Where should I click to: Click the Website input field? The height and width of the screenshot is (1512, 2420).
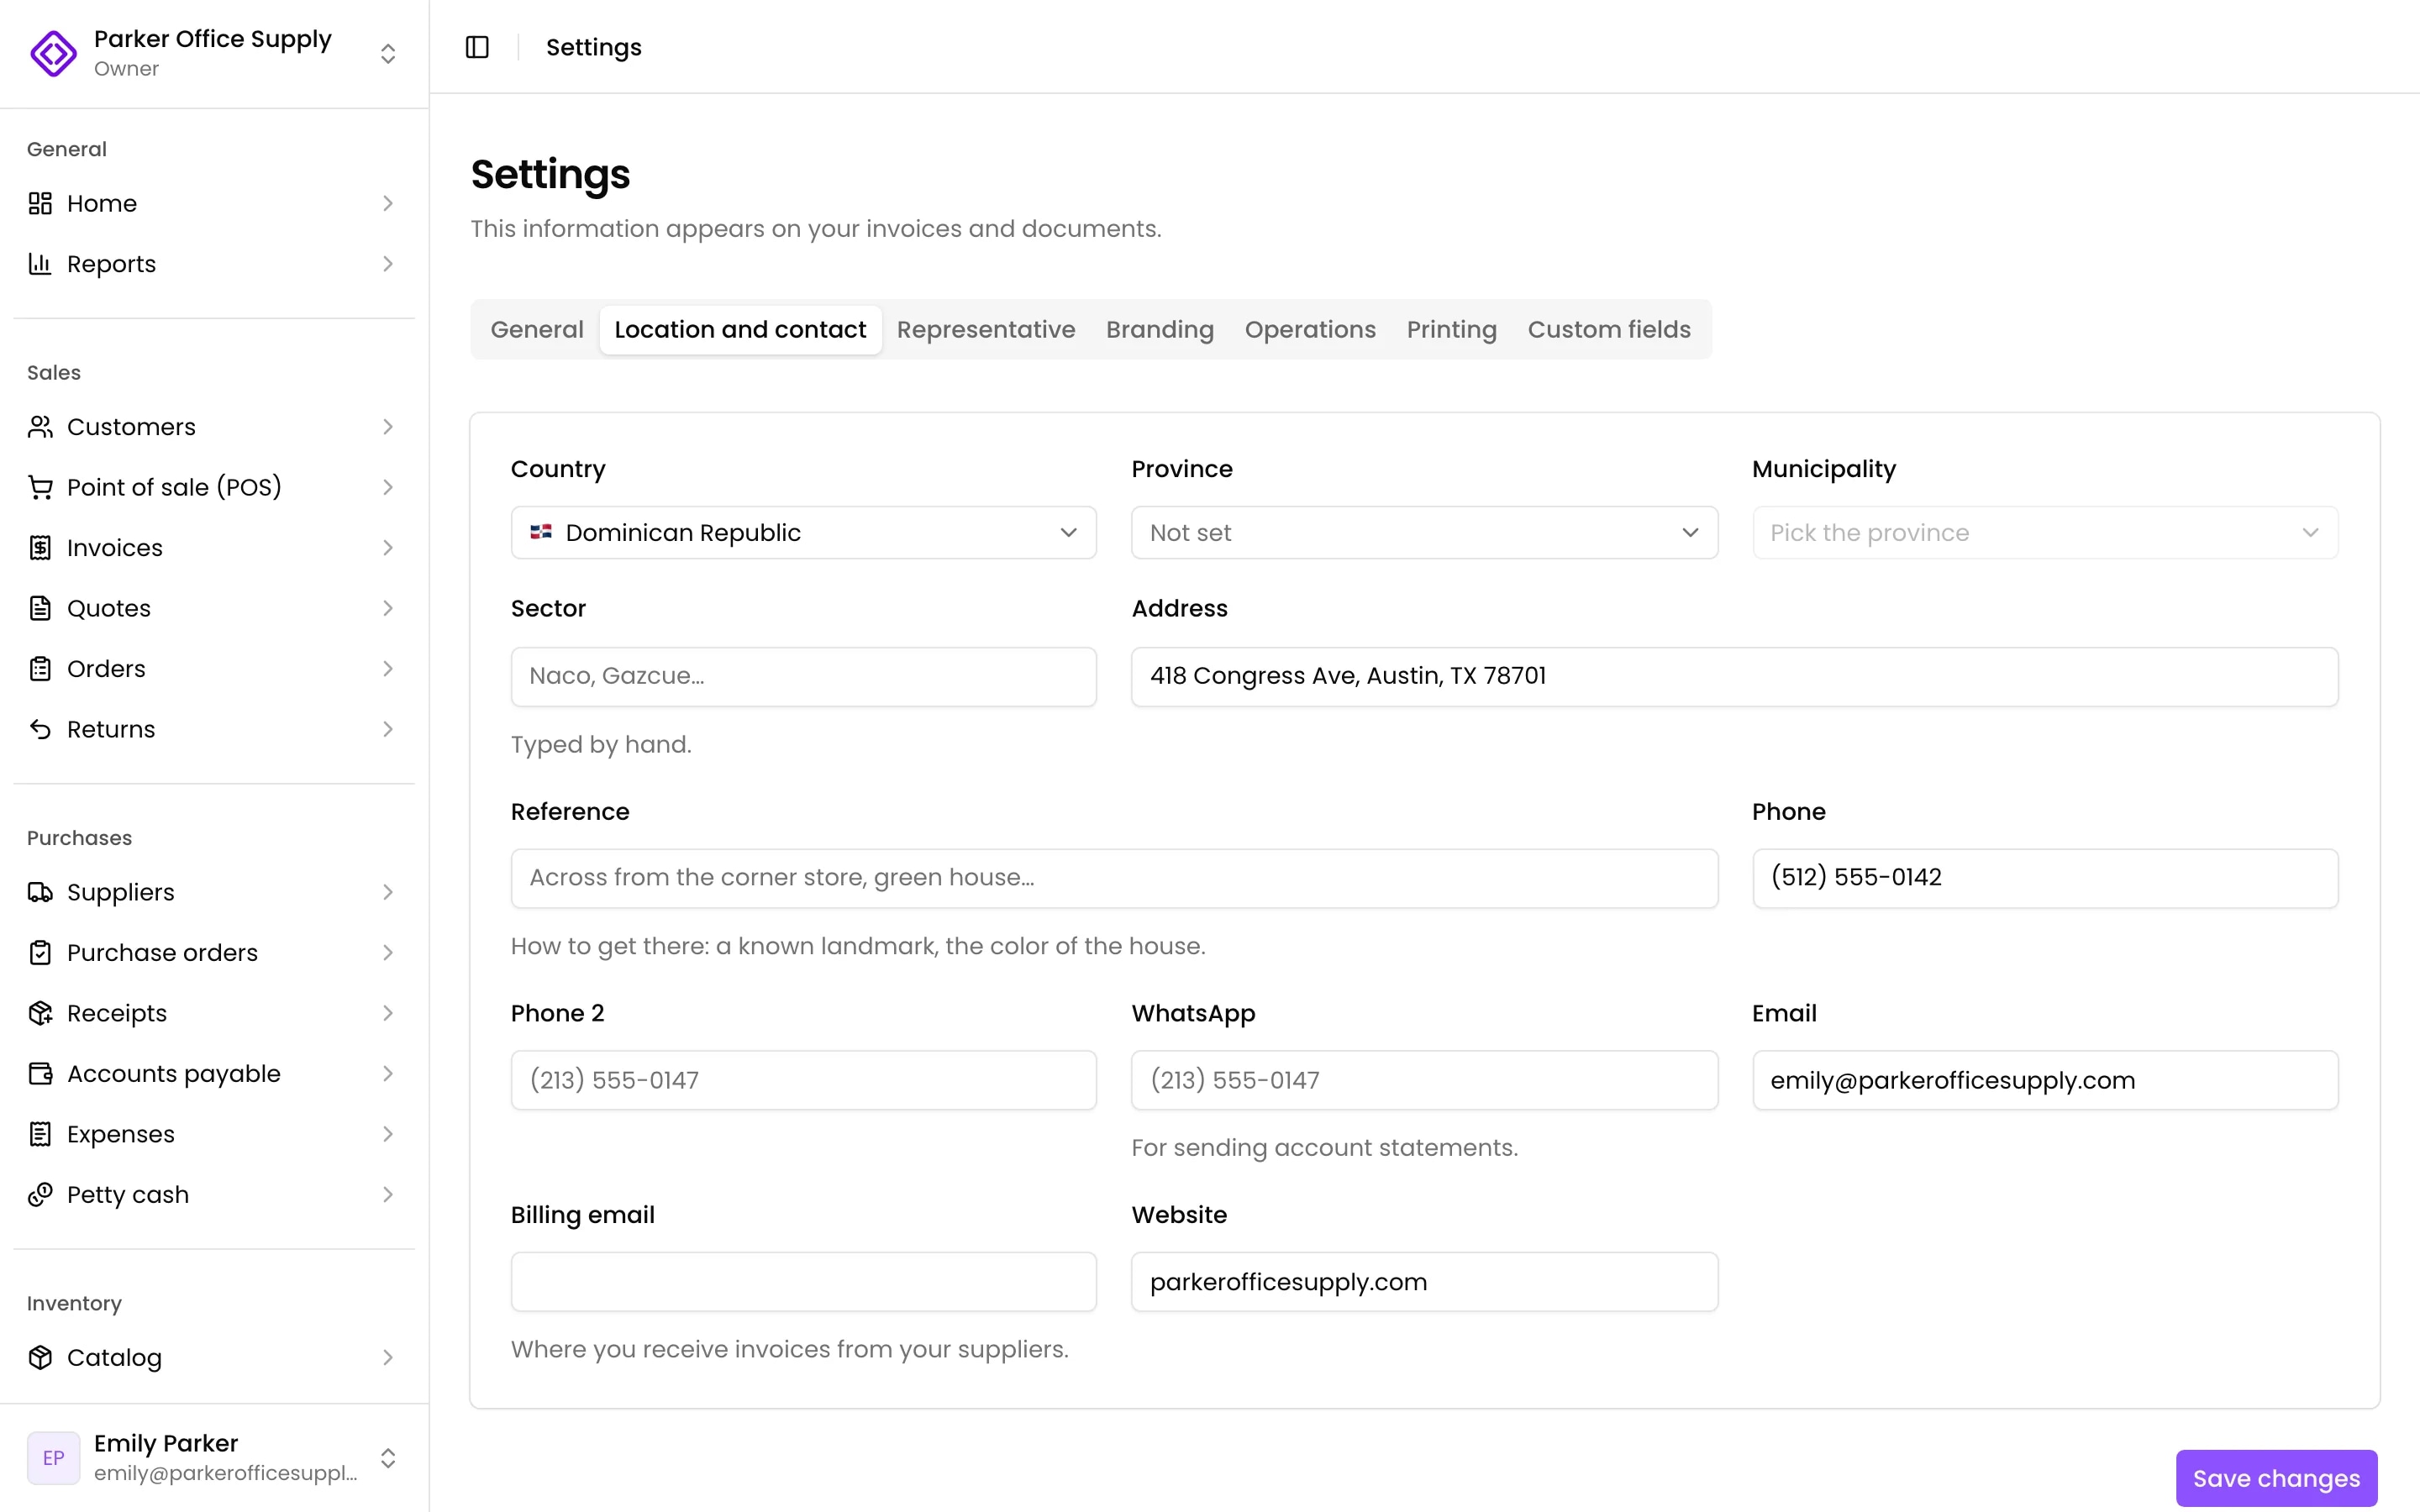point(1424,1282)
